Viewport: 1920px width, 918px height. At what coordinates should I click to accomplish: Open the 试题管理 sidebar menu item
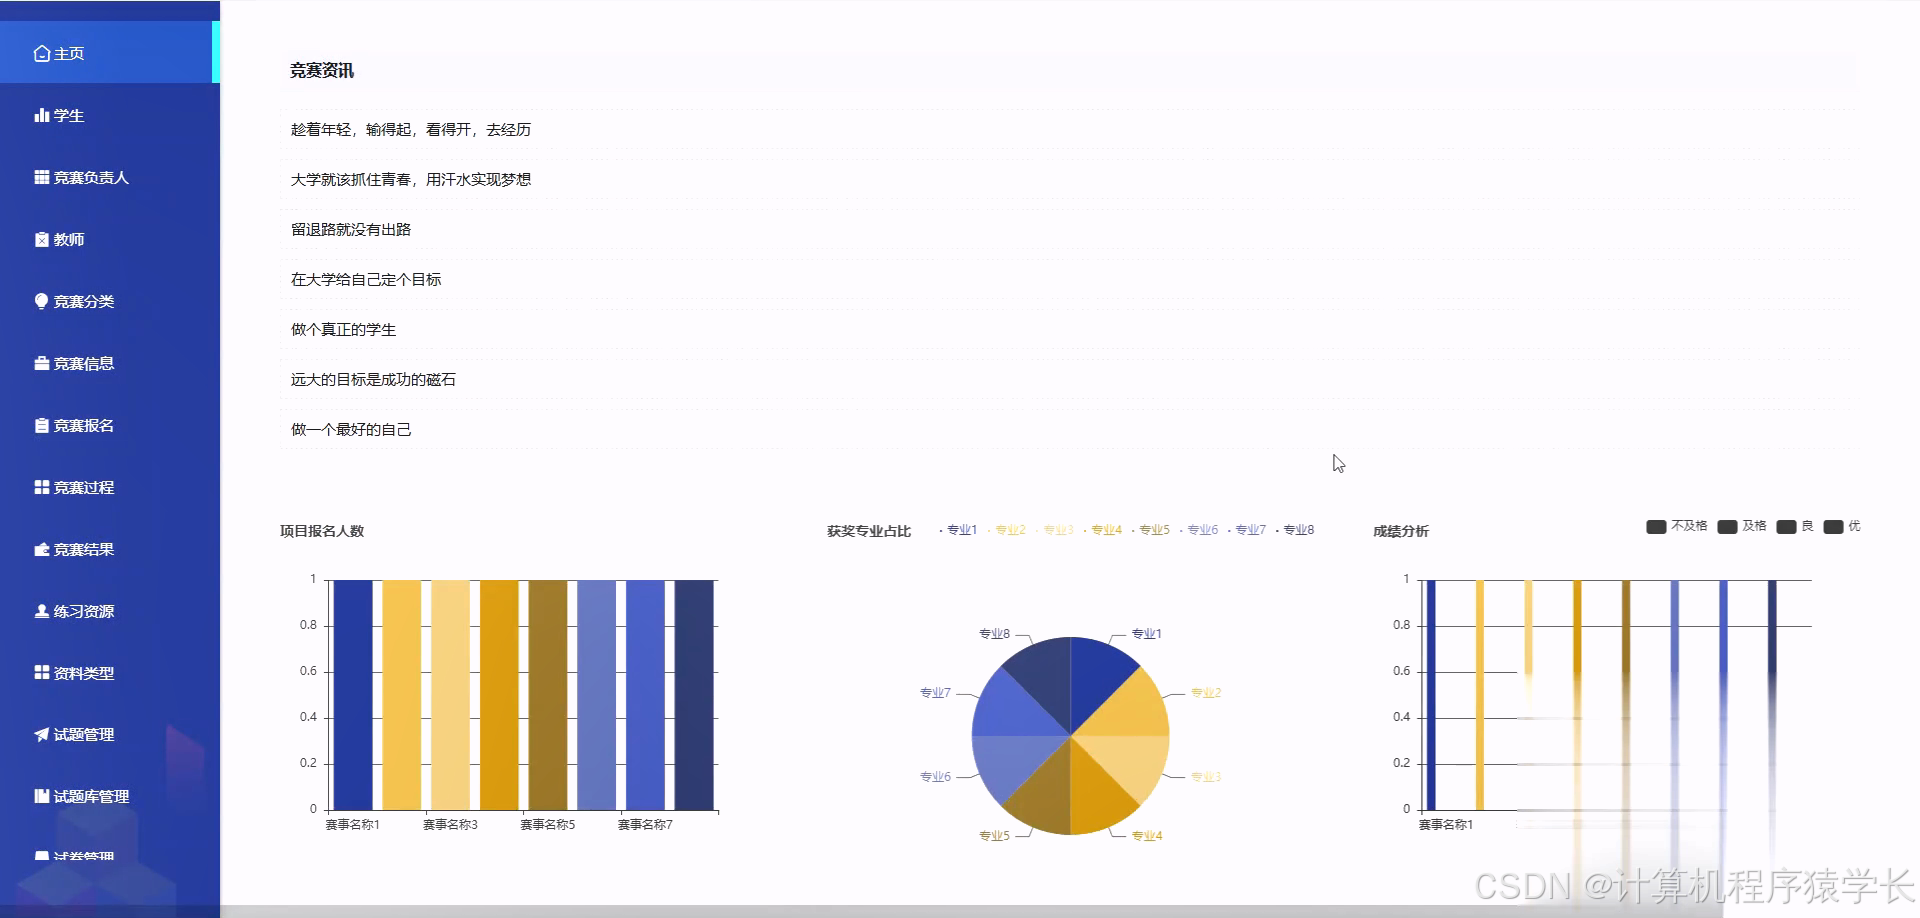point(110,734)
